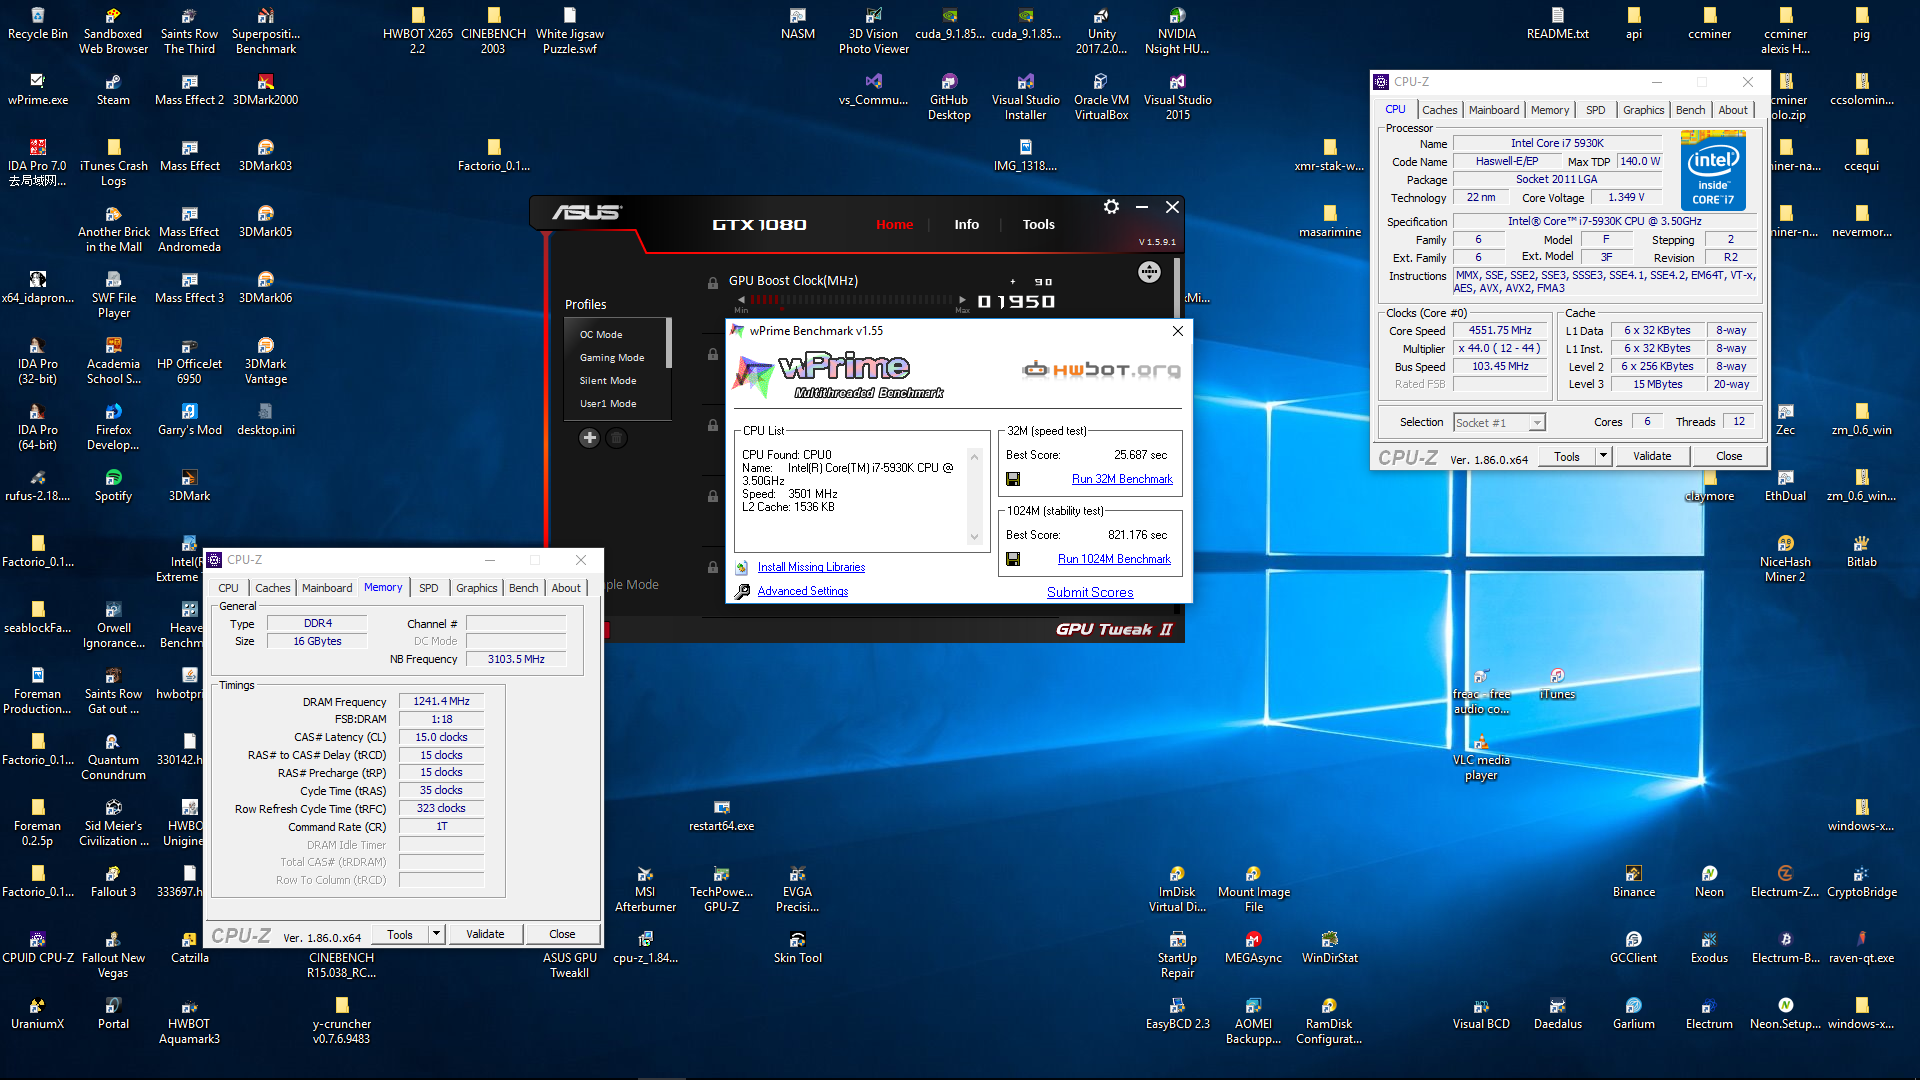This screenshot has width=1920, height=1080.
Task: Click GPU Boost Clock slider track
Action: (852, 299)
